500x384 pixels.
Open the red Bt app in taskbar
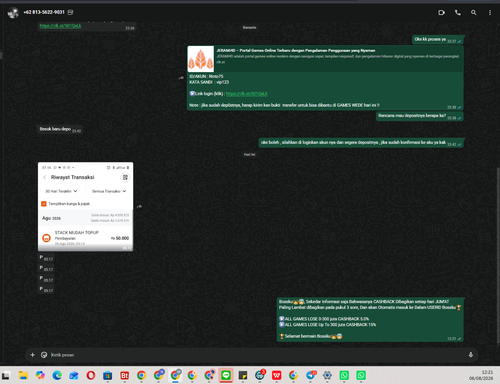coord(124,376)
